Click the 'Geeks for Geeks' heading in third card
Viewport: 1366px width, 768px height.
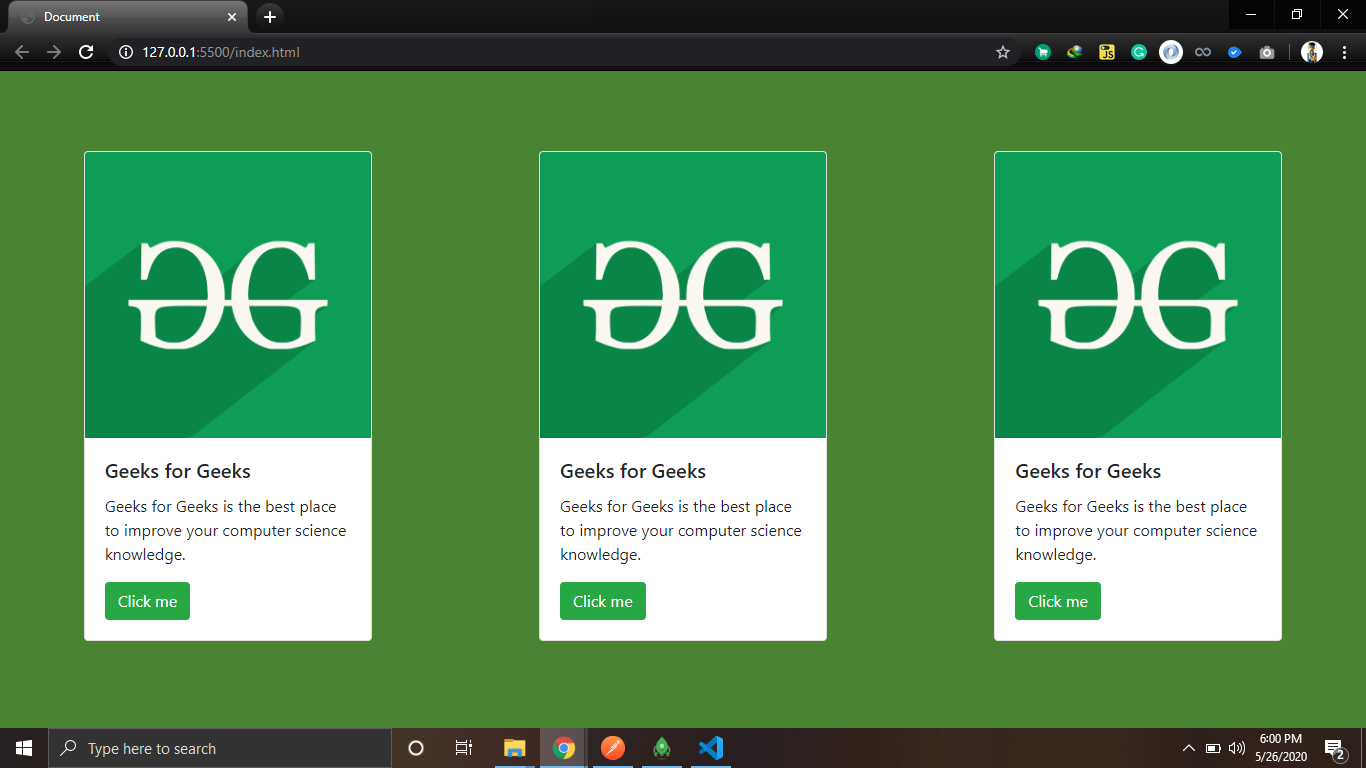[x=1088, y=471]
